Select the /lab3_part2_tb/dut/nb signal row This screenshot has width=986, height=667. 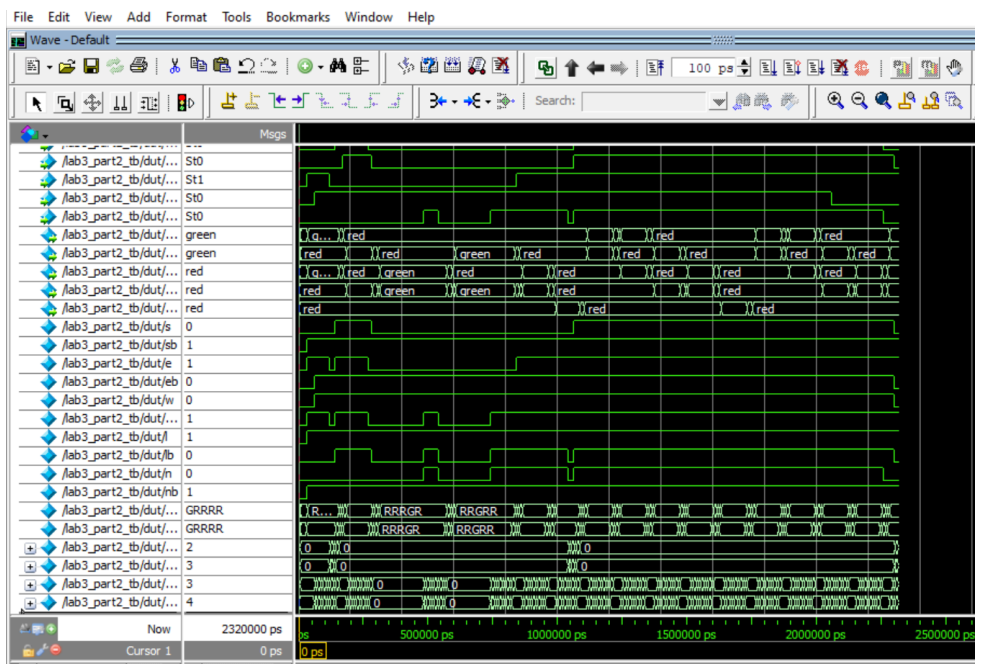[119, 491]
